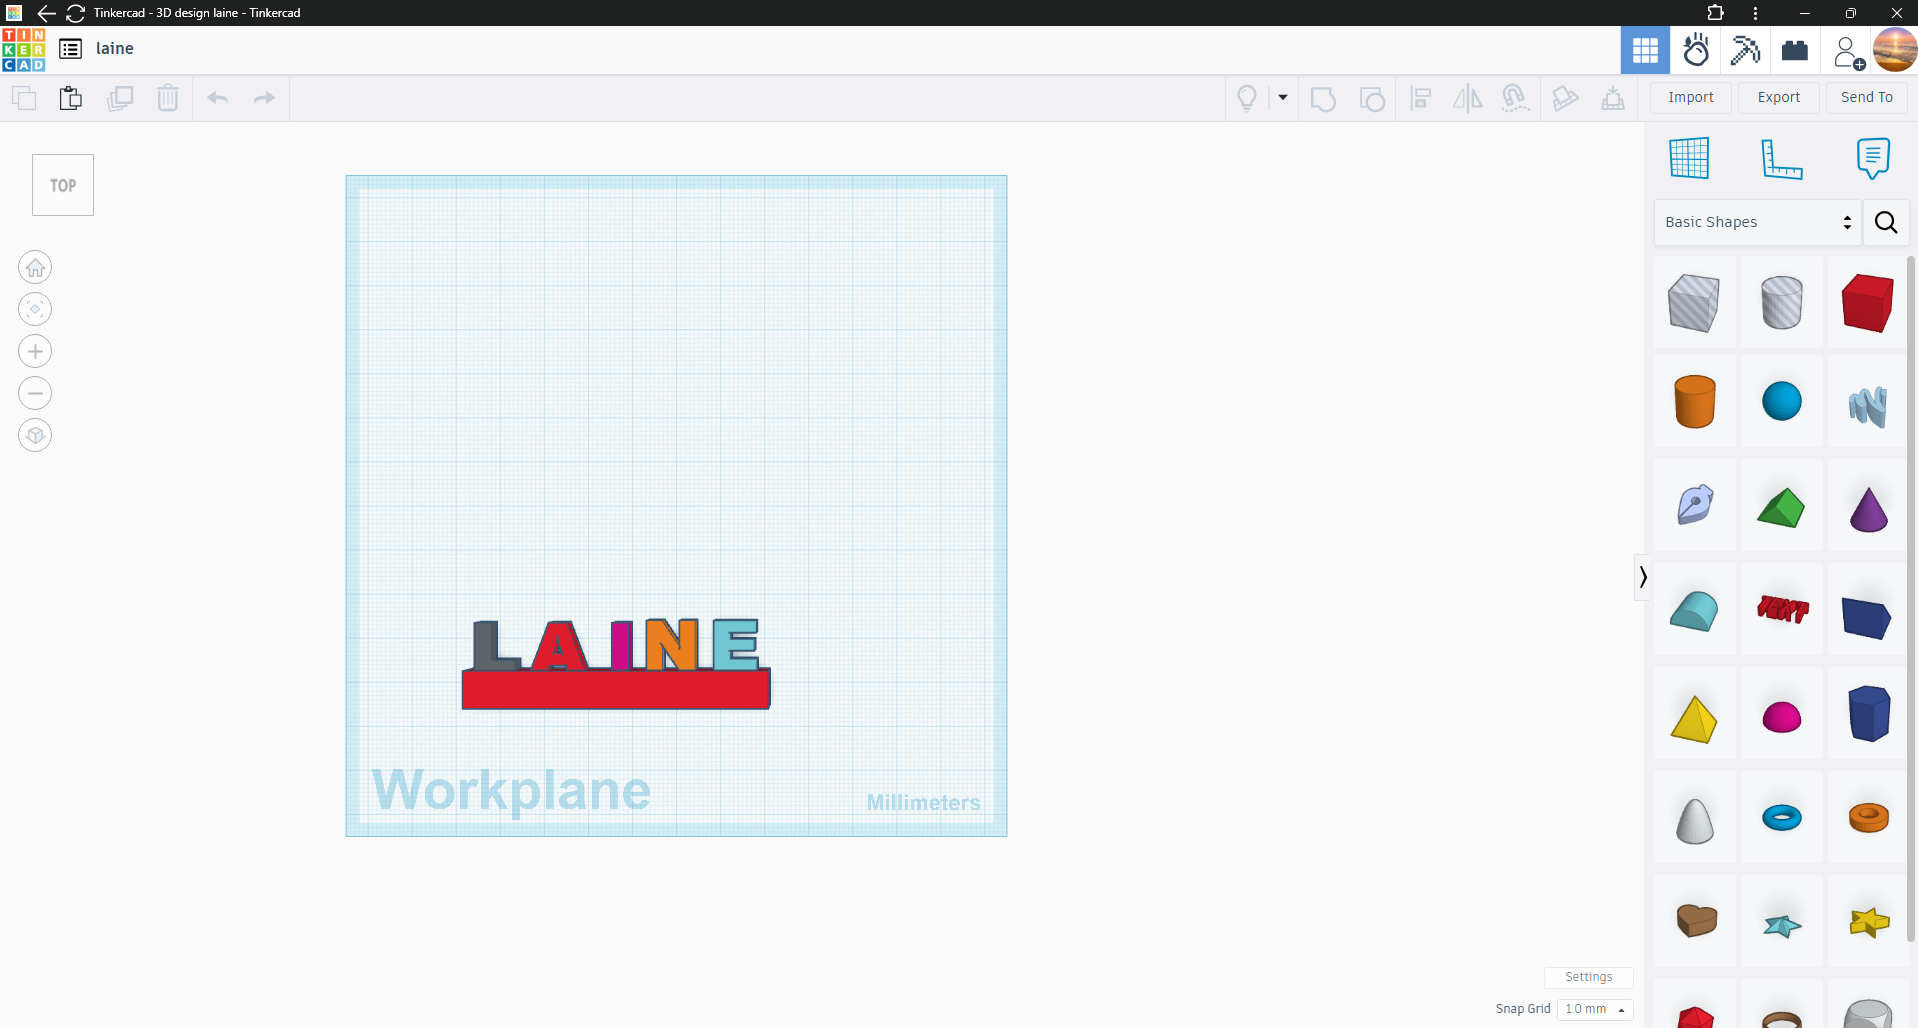Click the Drop to workplane icon
The width and height of the screenshot is (1918, 1028).
[x=1613, y=98]
